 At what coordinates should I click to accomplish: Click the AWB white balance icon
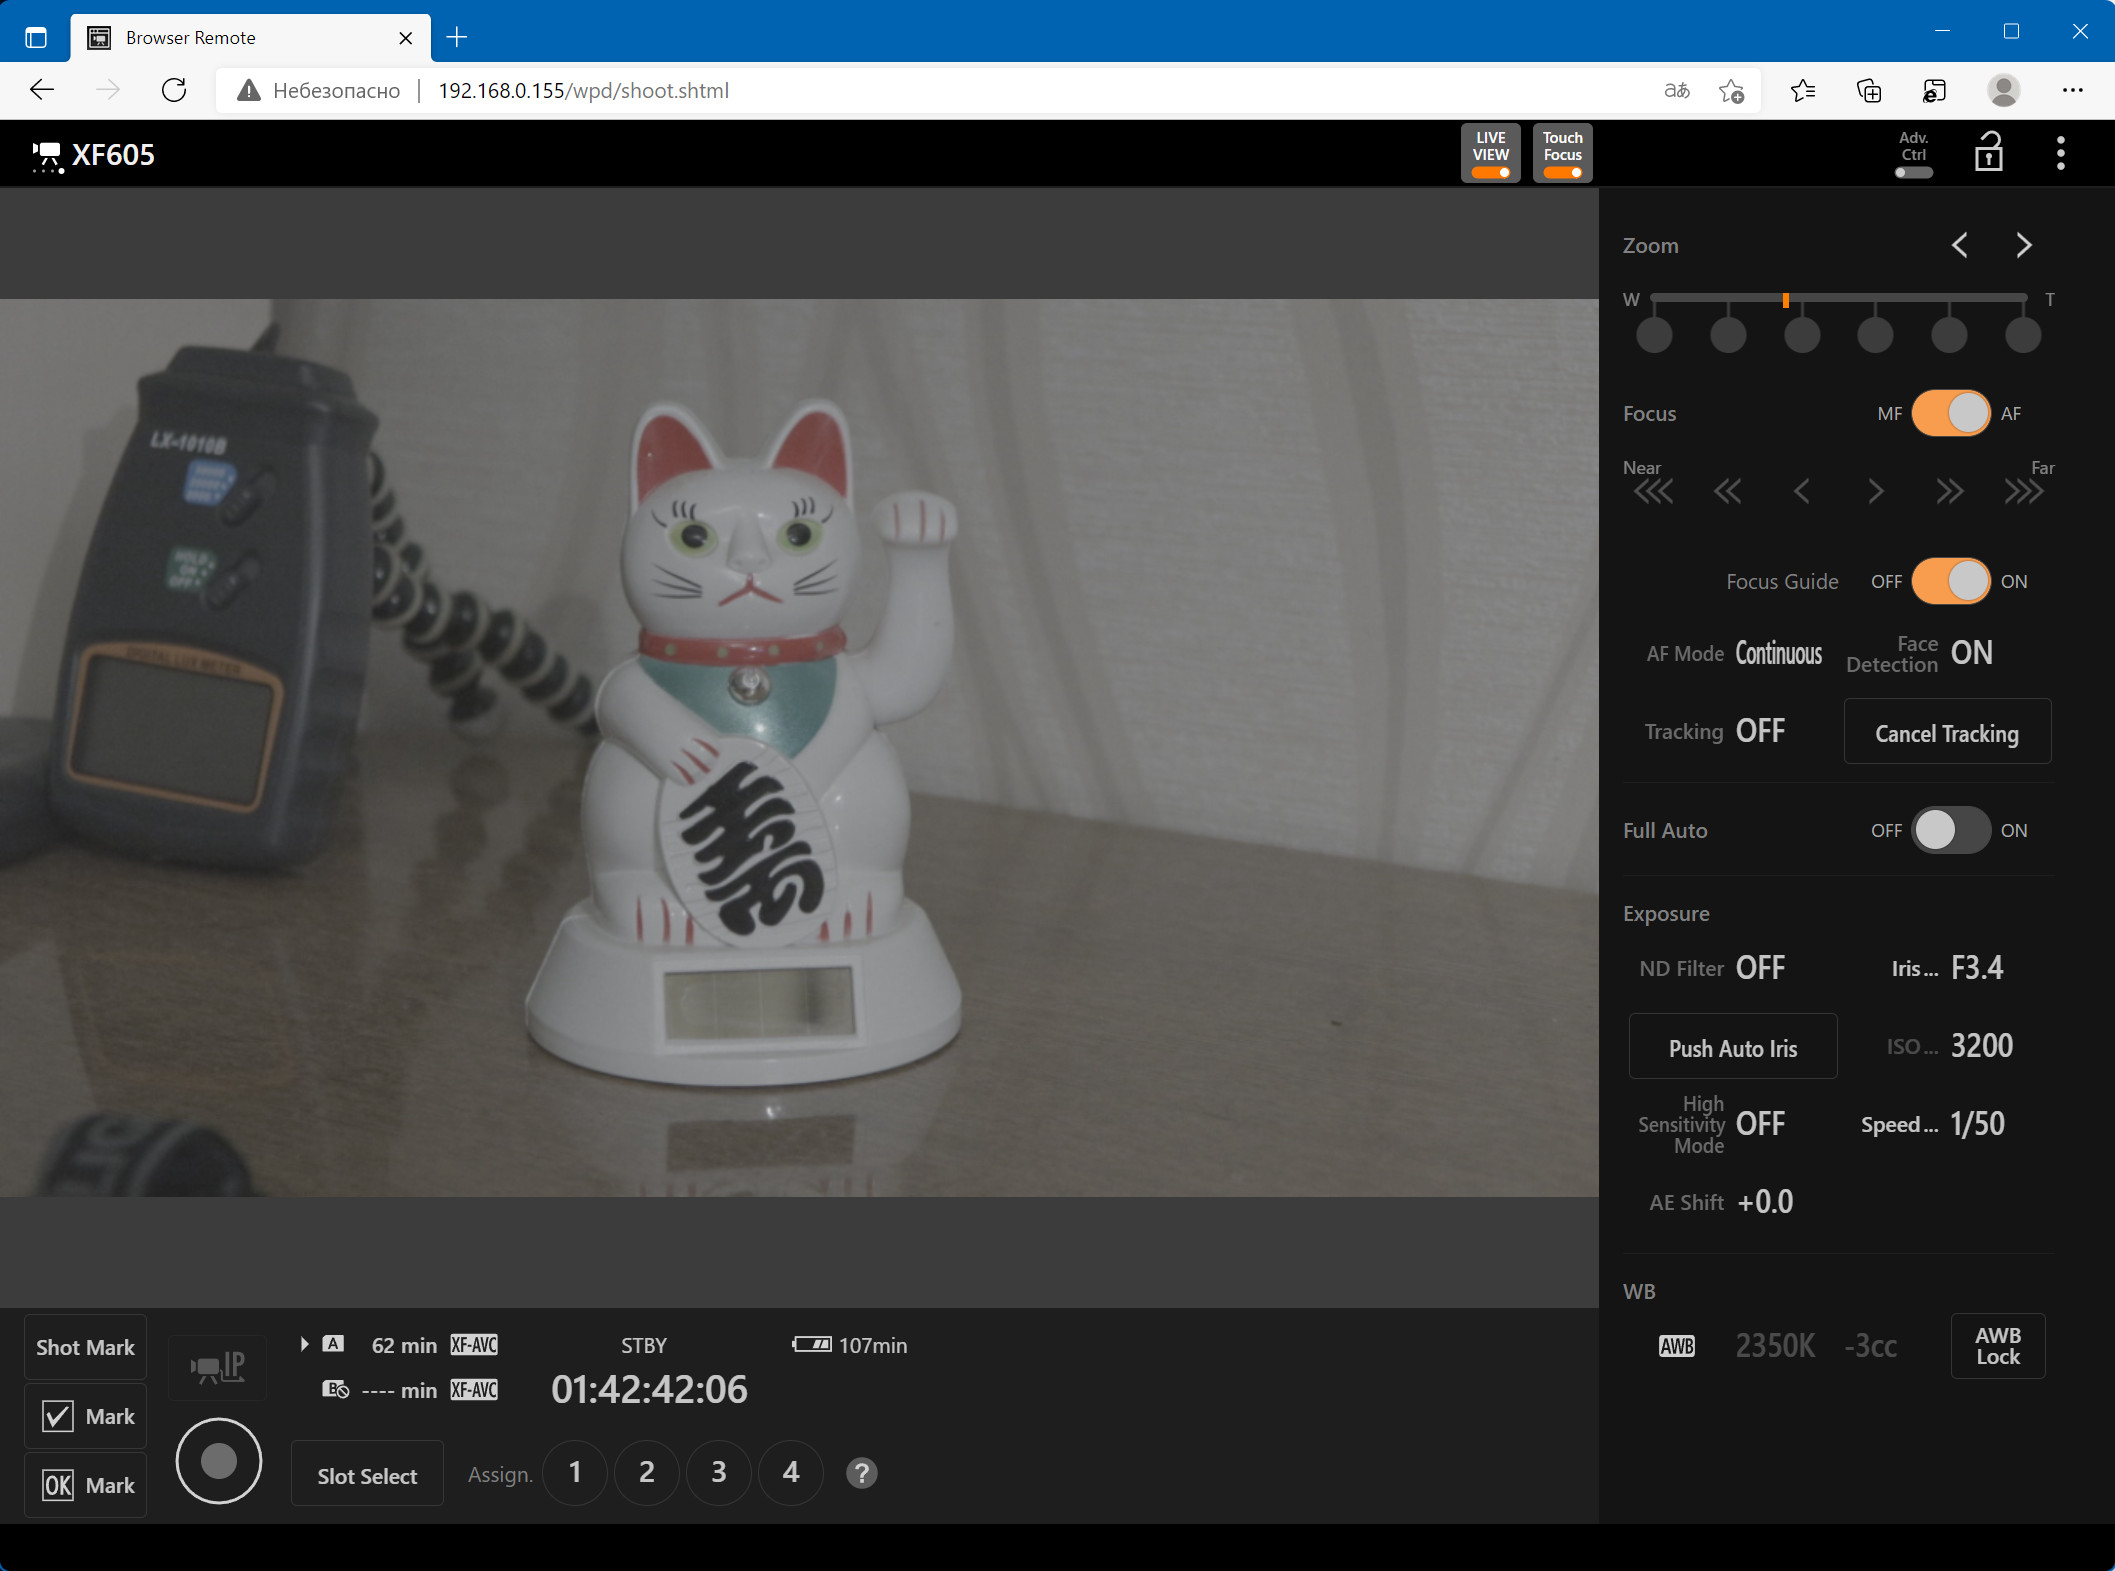coord(1677,1346)
